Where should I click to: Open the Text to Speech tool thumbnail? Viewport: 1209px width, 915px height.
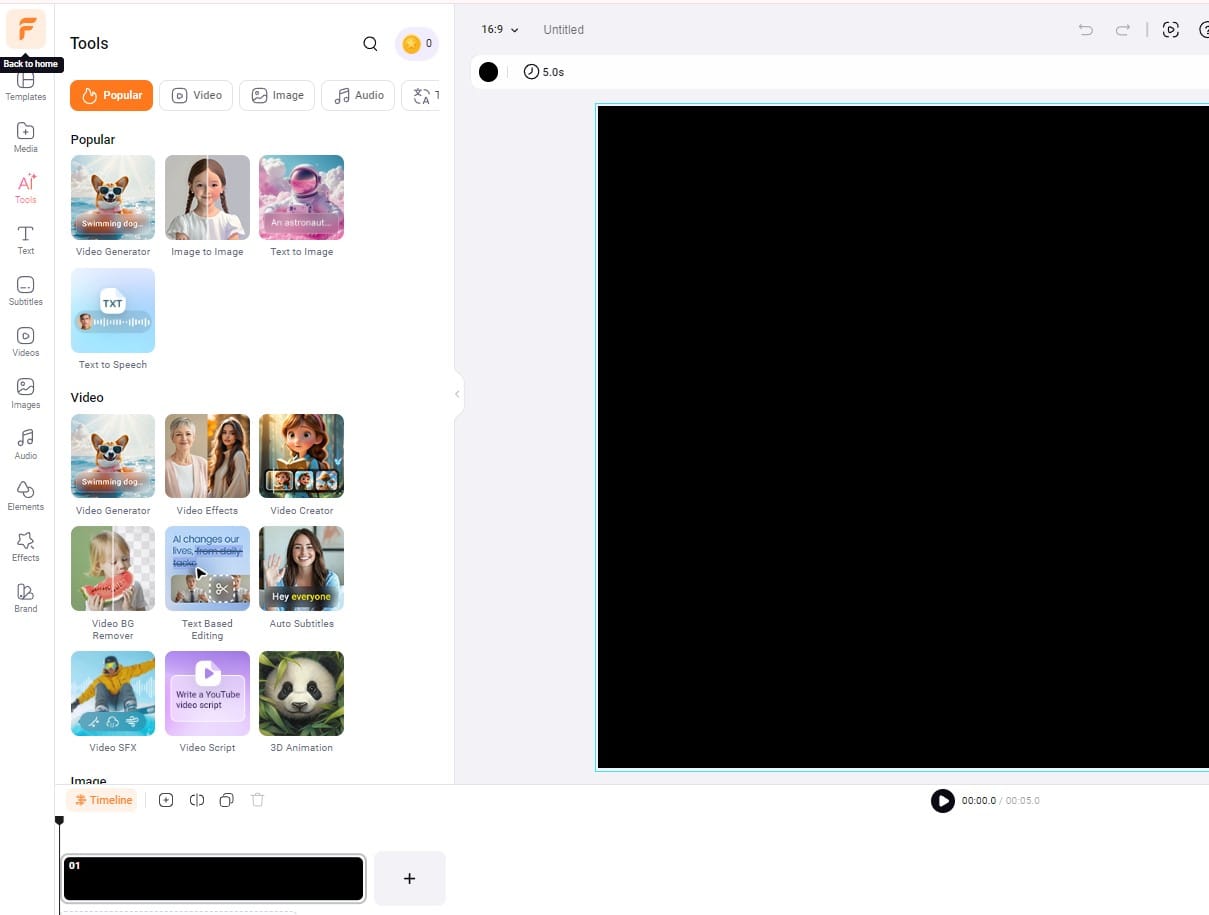[x=113, y=311]
